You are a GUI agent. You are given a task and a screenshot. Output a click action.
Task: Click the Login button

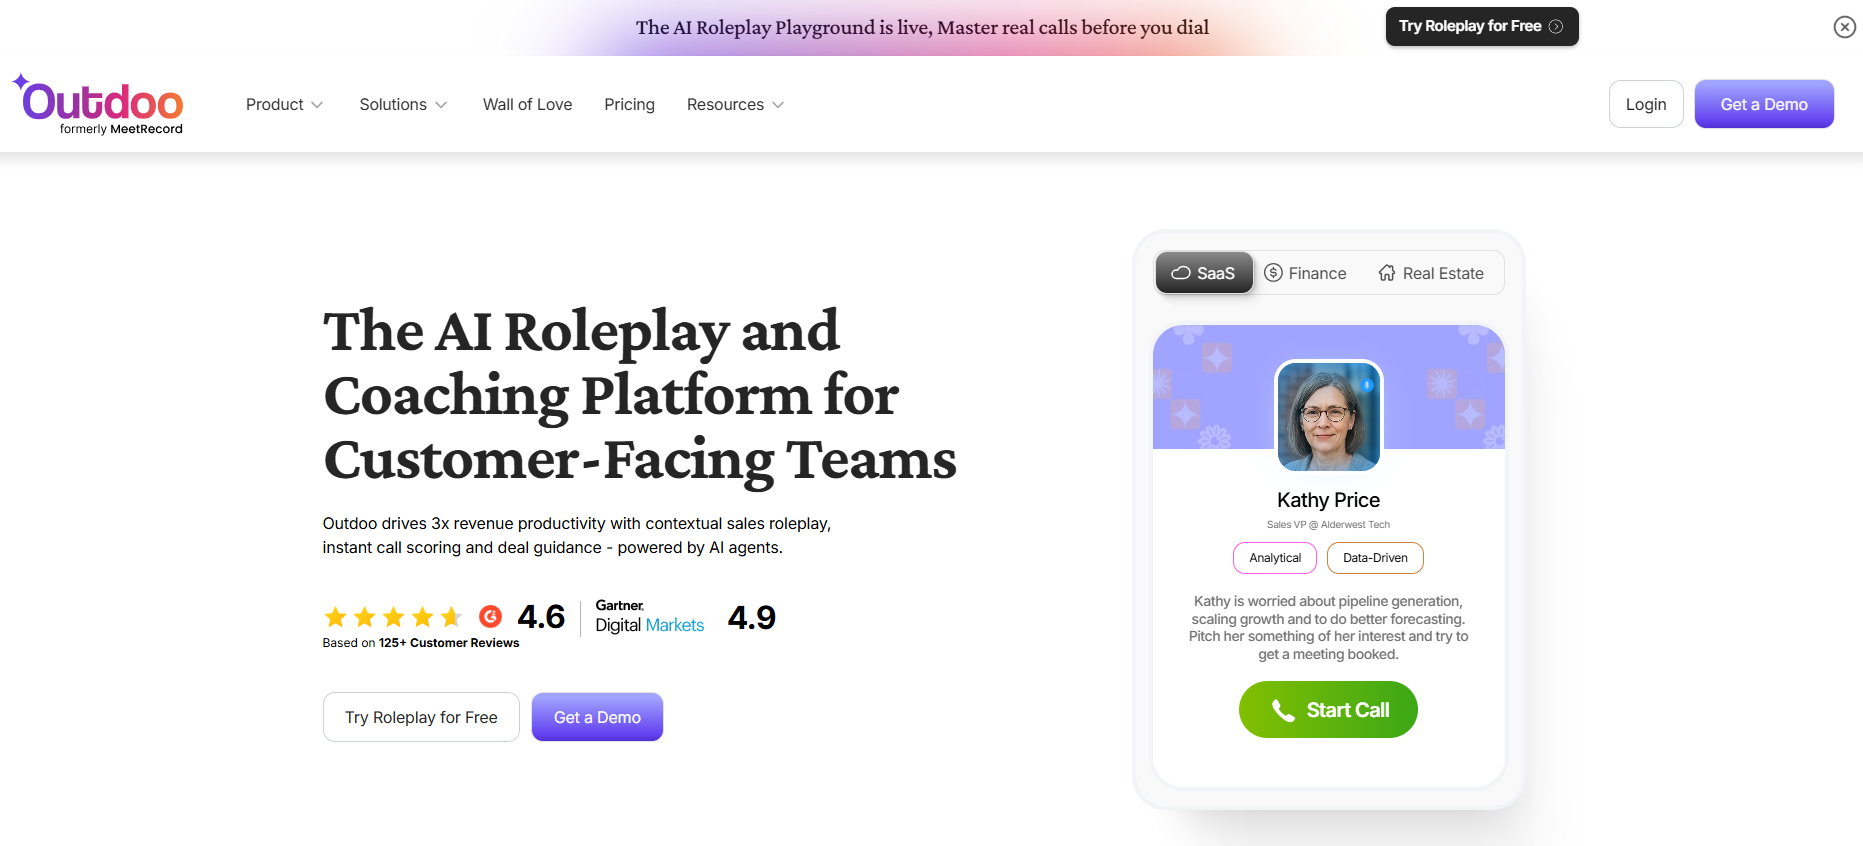[1645, 105]
